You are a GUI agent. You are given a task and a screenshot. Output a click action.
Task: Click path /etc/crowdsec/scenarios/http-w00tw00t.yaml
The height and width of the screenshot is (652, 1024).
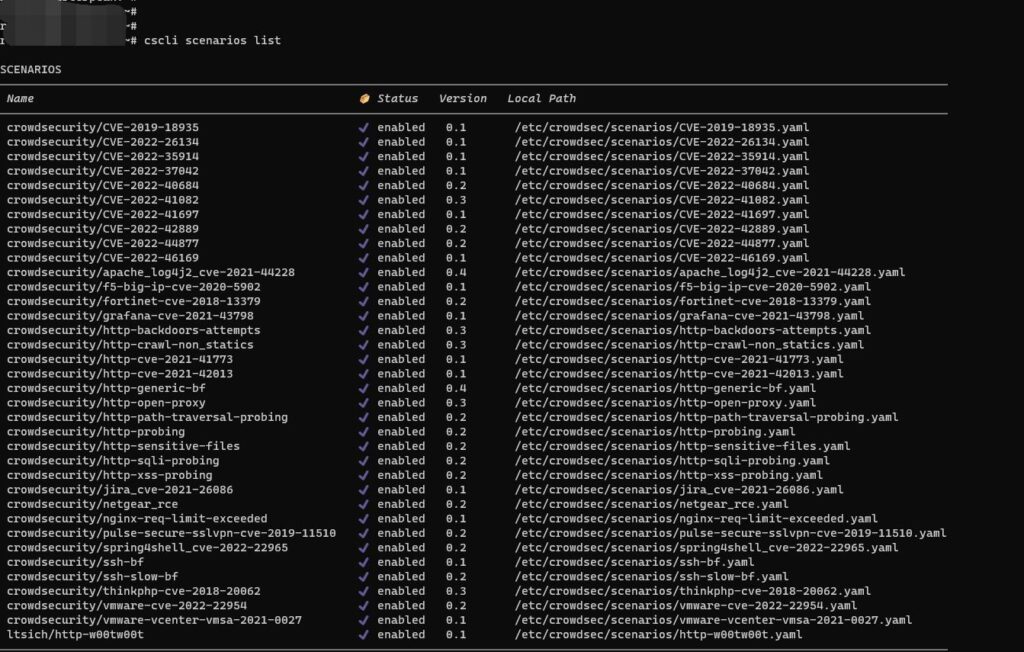pos(658,634)
